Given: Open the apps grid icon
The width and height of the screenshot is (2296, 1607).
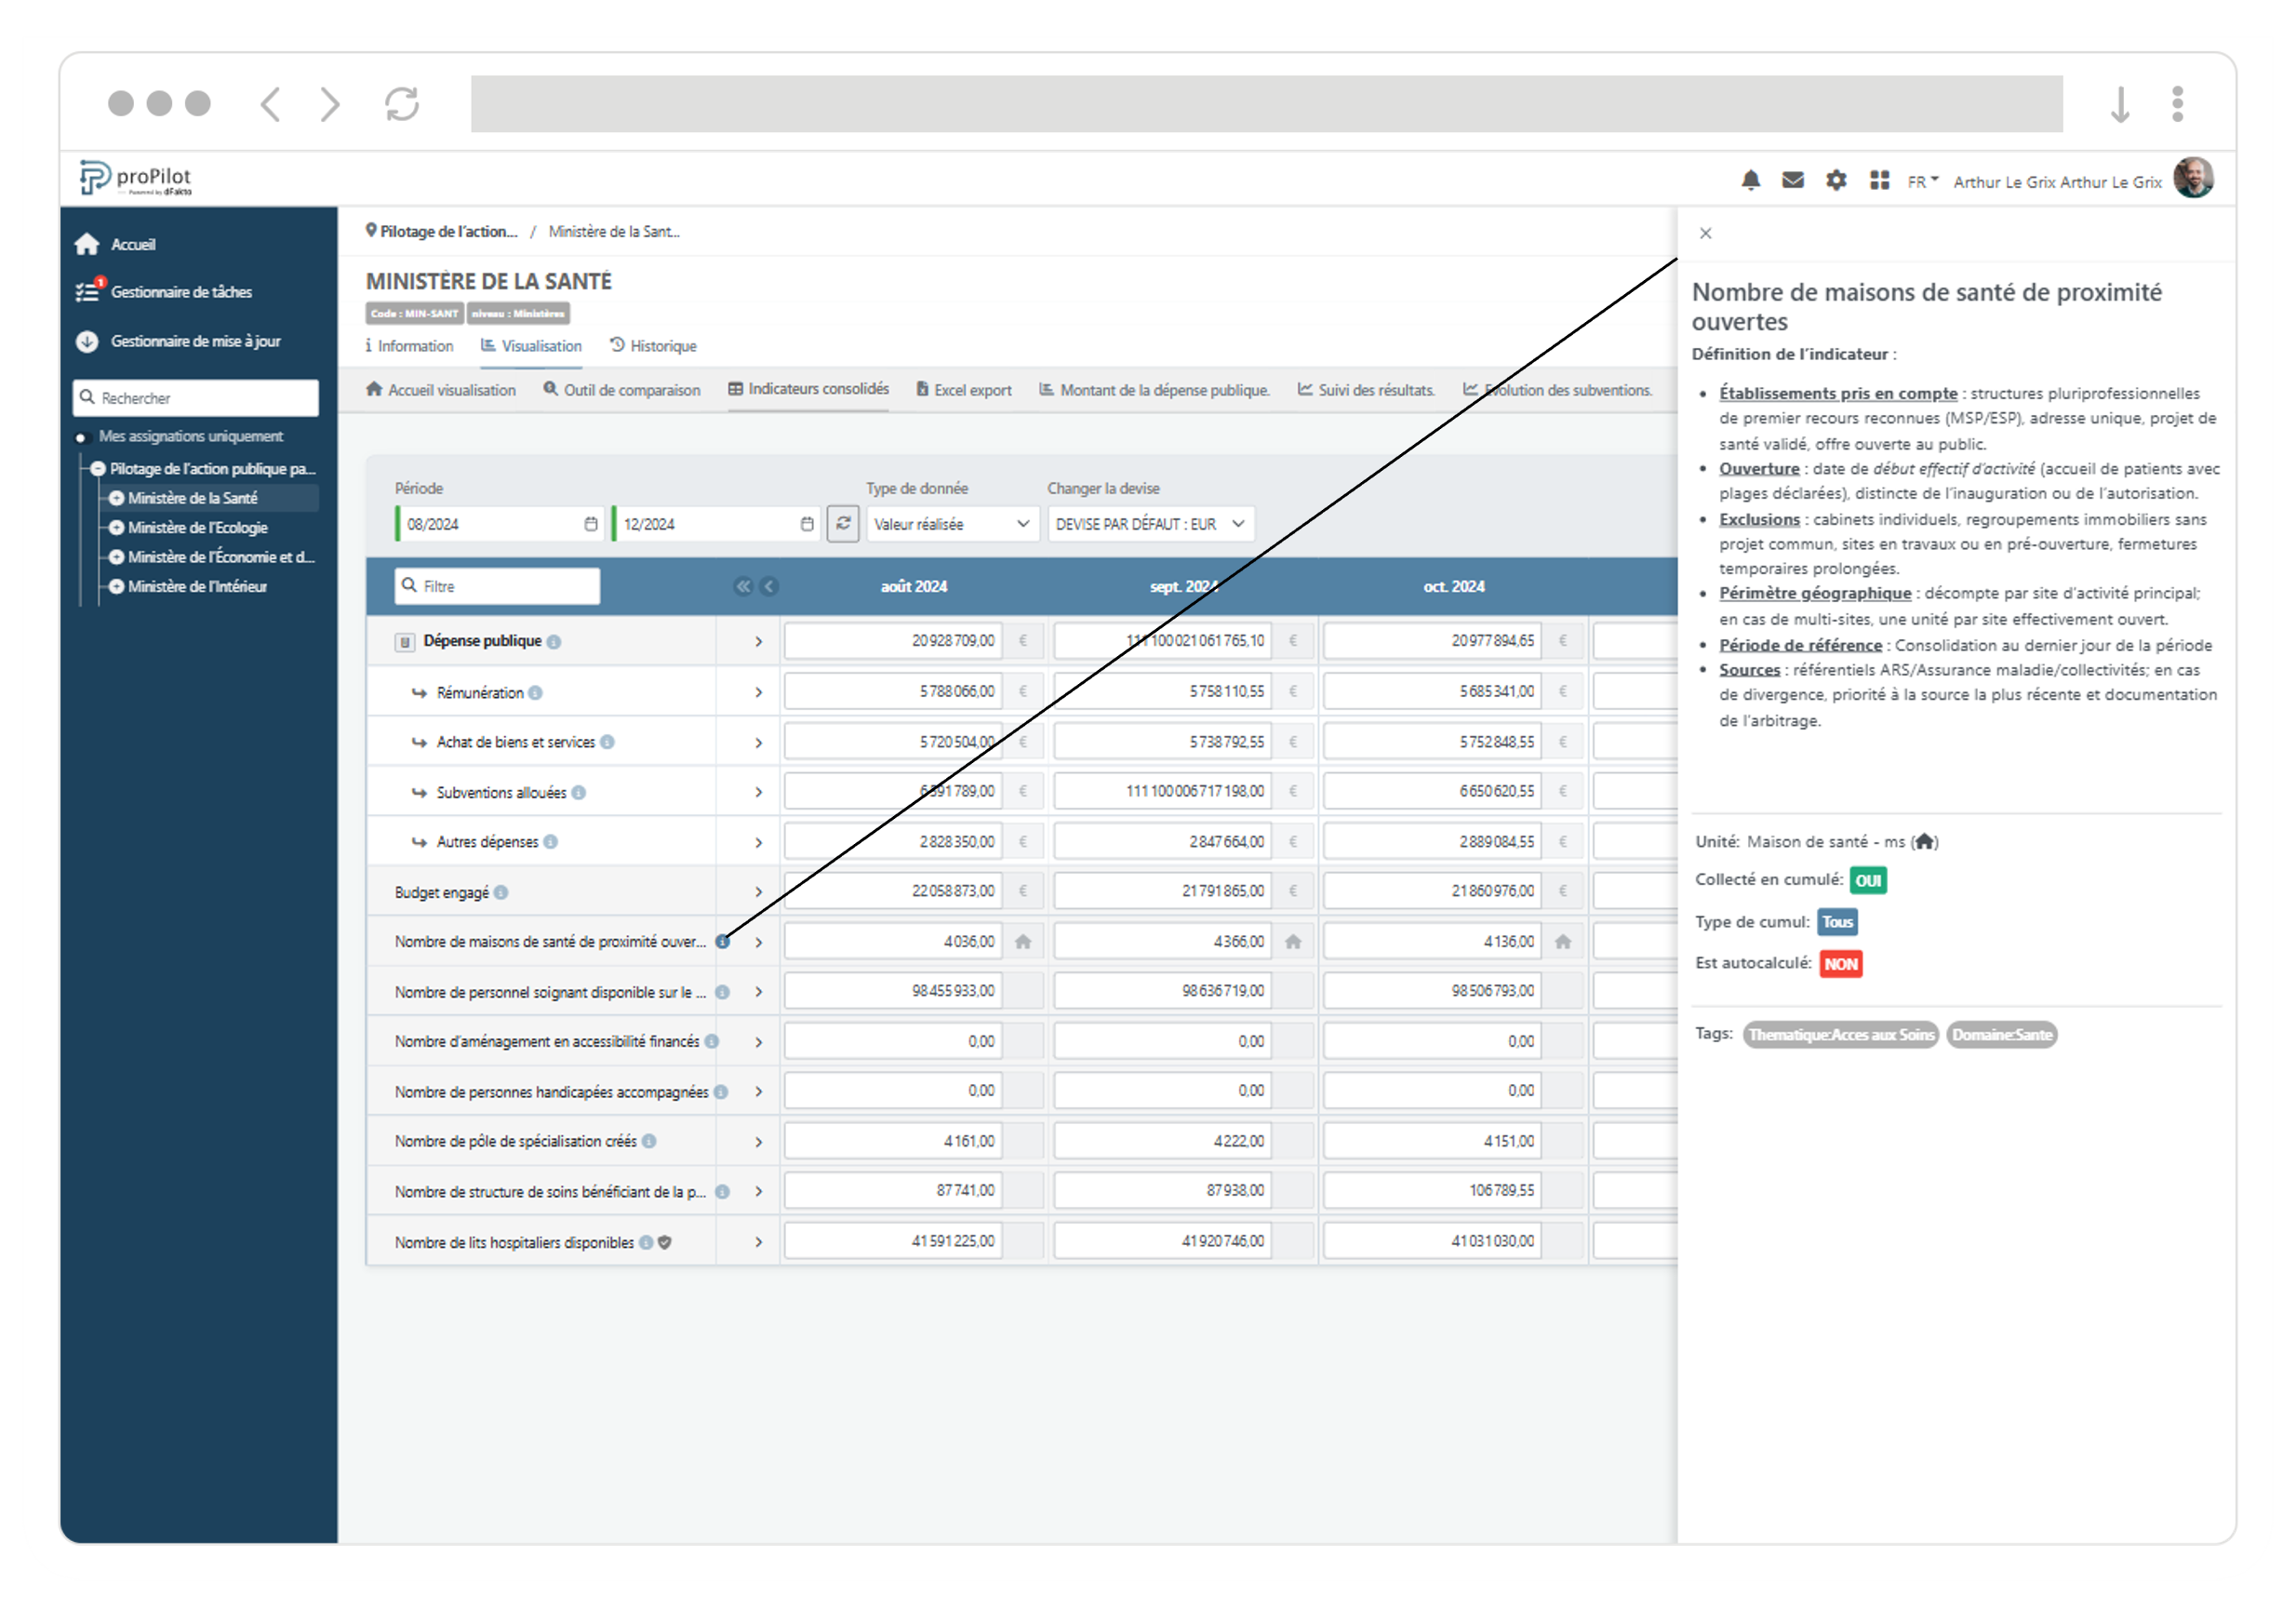Looking at the screenshot, I should [x=1880, y=180].
